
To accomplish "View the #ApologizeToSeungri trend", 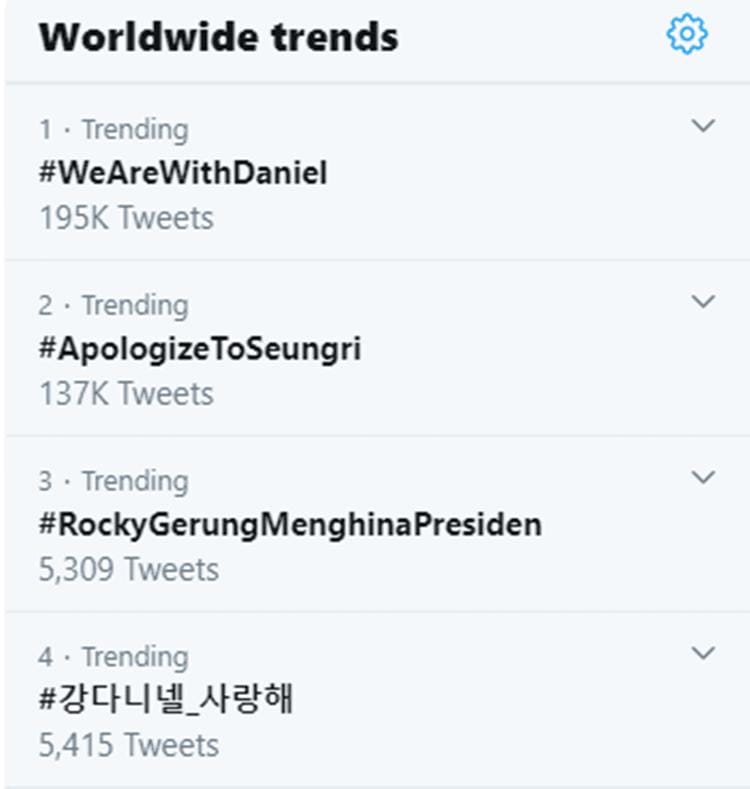I will coord(200,349).
